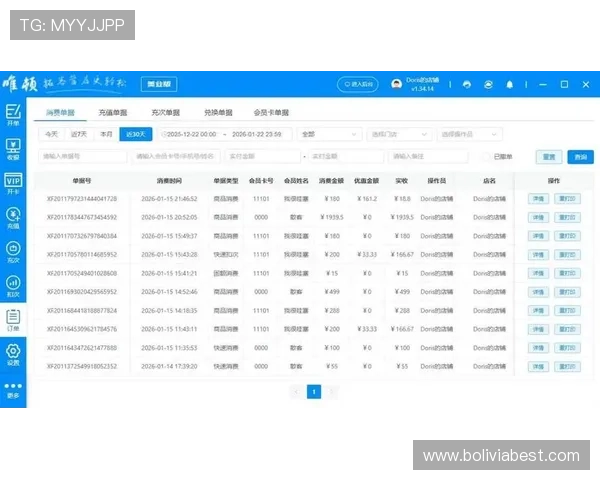Open 详情 for order XF2011707326797840384
The width and height of the screenshot is (600, 480).
tap(538, 236)
